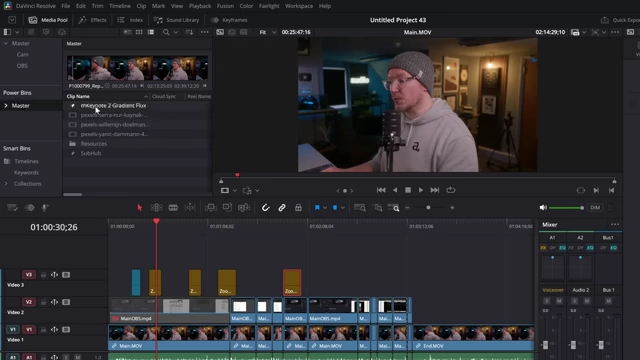The width and height of the screenshot is (640, 360).
Task: Open the Playback menu
Action: (200, 6)
